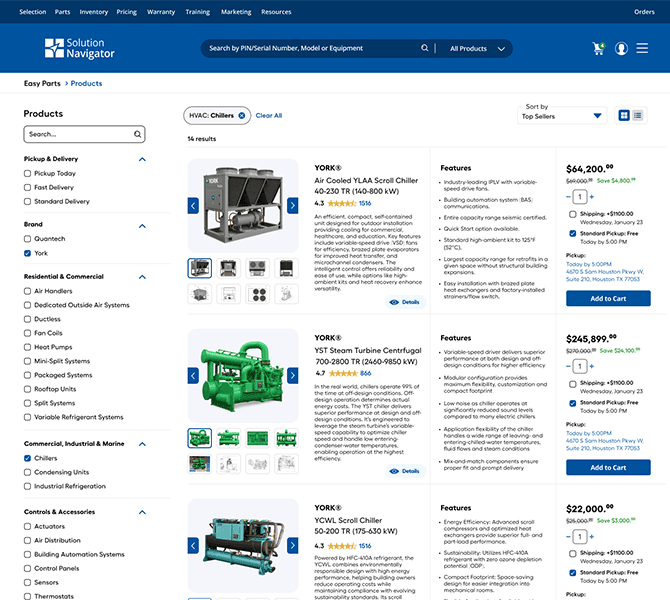
Task: Decrease quantity for the $245,899 chiller
Action: pos(568,366)
